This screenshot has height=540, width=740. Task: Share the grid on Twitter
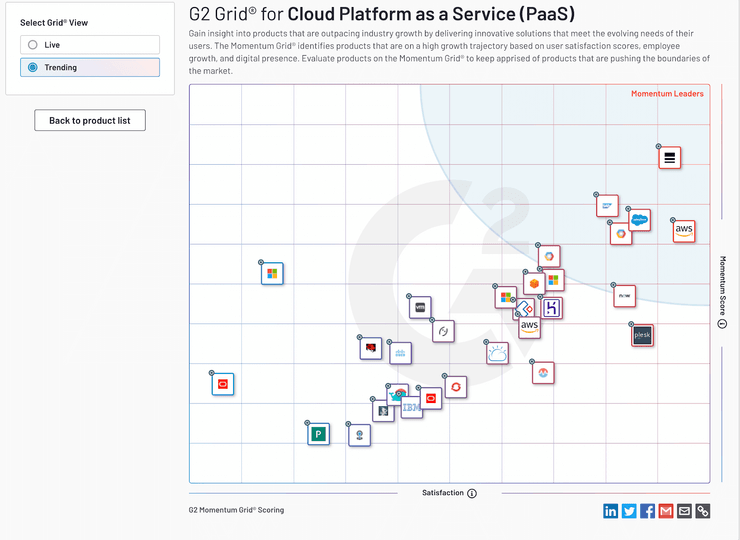pyautogui.click(x=629, y=511)
